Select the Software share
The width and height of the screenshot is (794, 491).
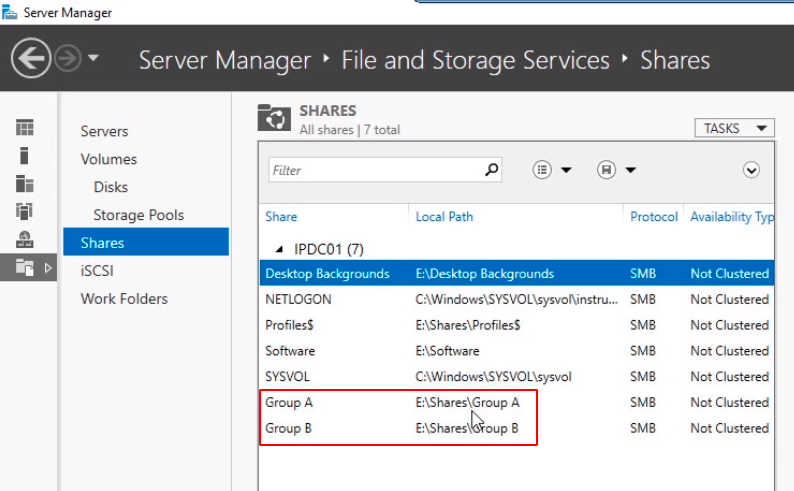[x=290, y=351]
